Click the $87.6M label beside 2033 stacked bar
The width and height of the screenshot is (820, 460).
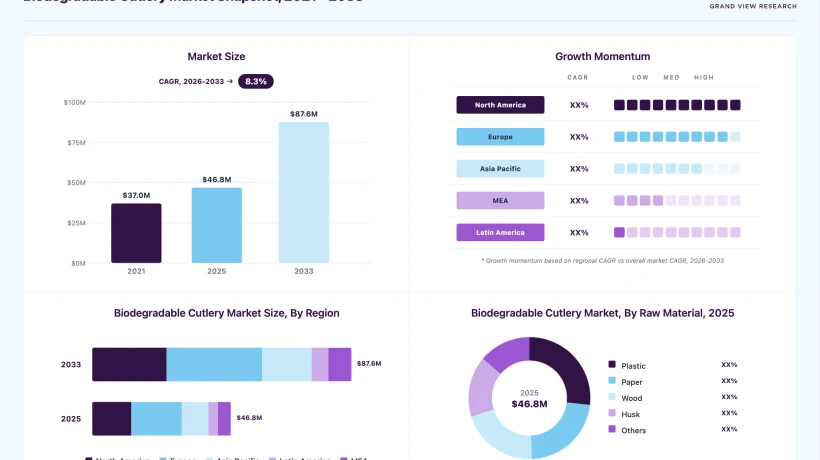click(369, 363)
